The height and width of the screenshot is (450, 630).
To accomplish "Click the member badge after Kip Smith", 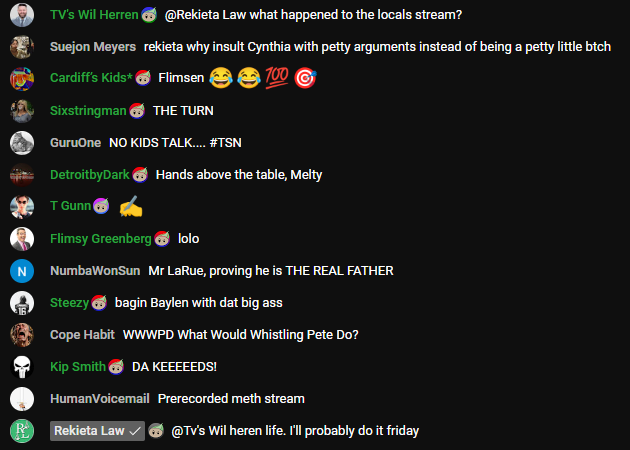I will [116, 366].
